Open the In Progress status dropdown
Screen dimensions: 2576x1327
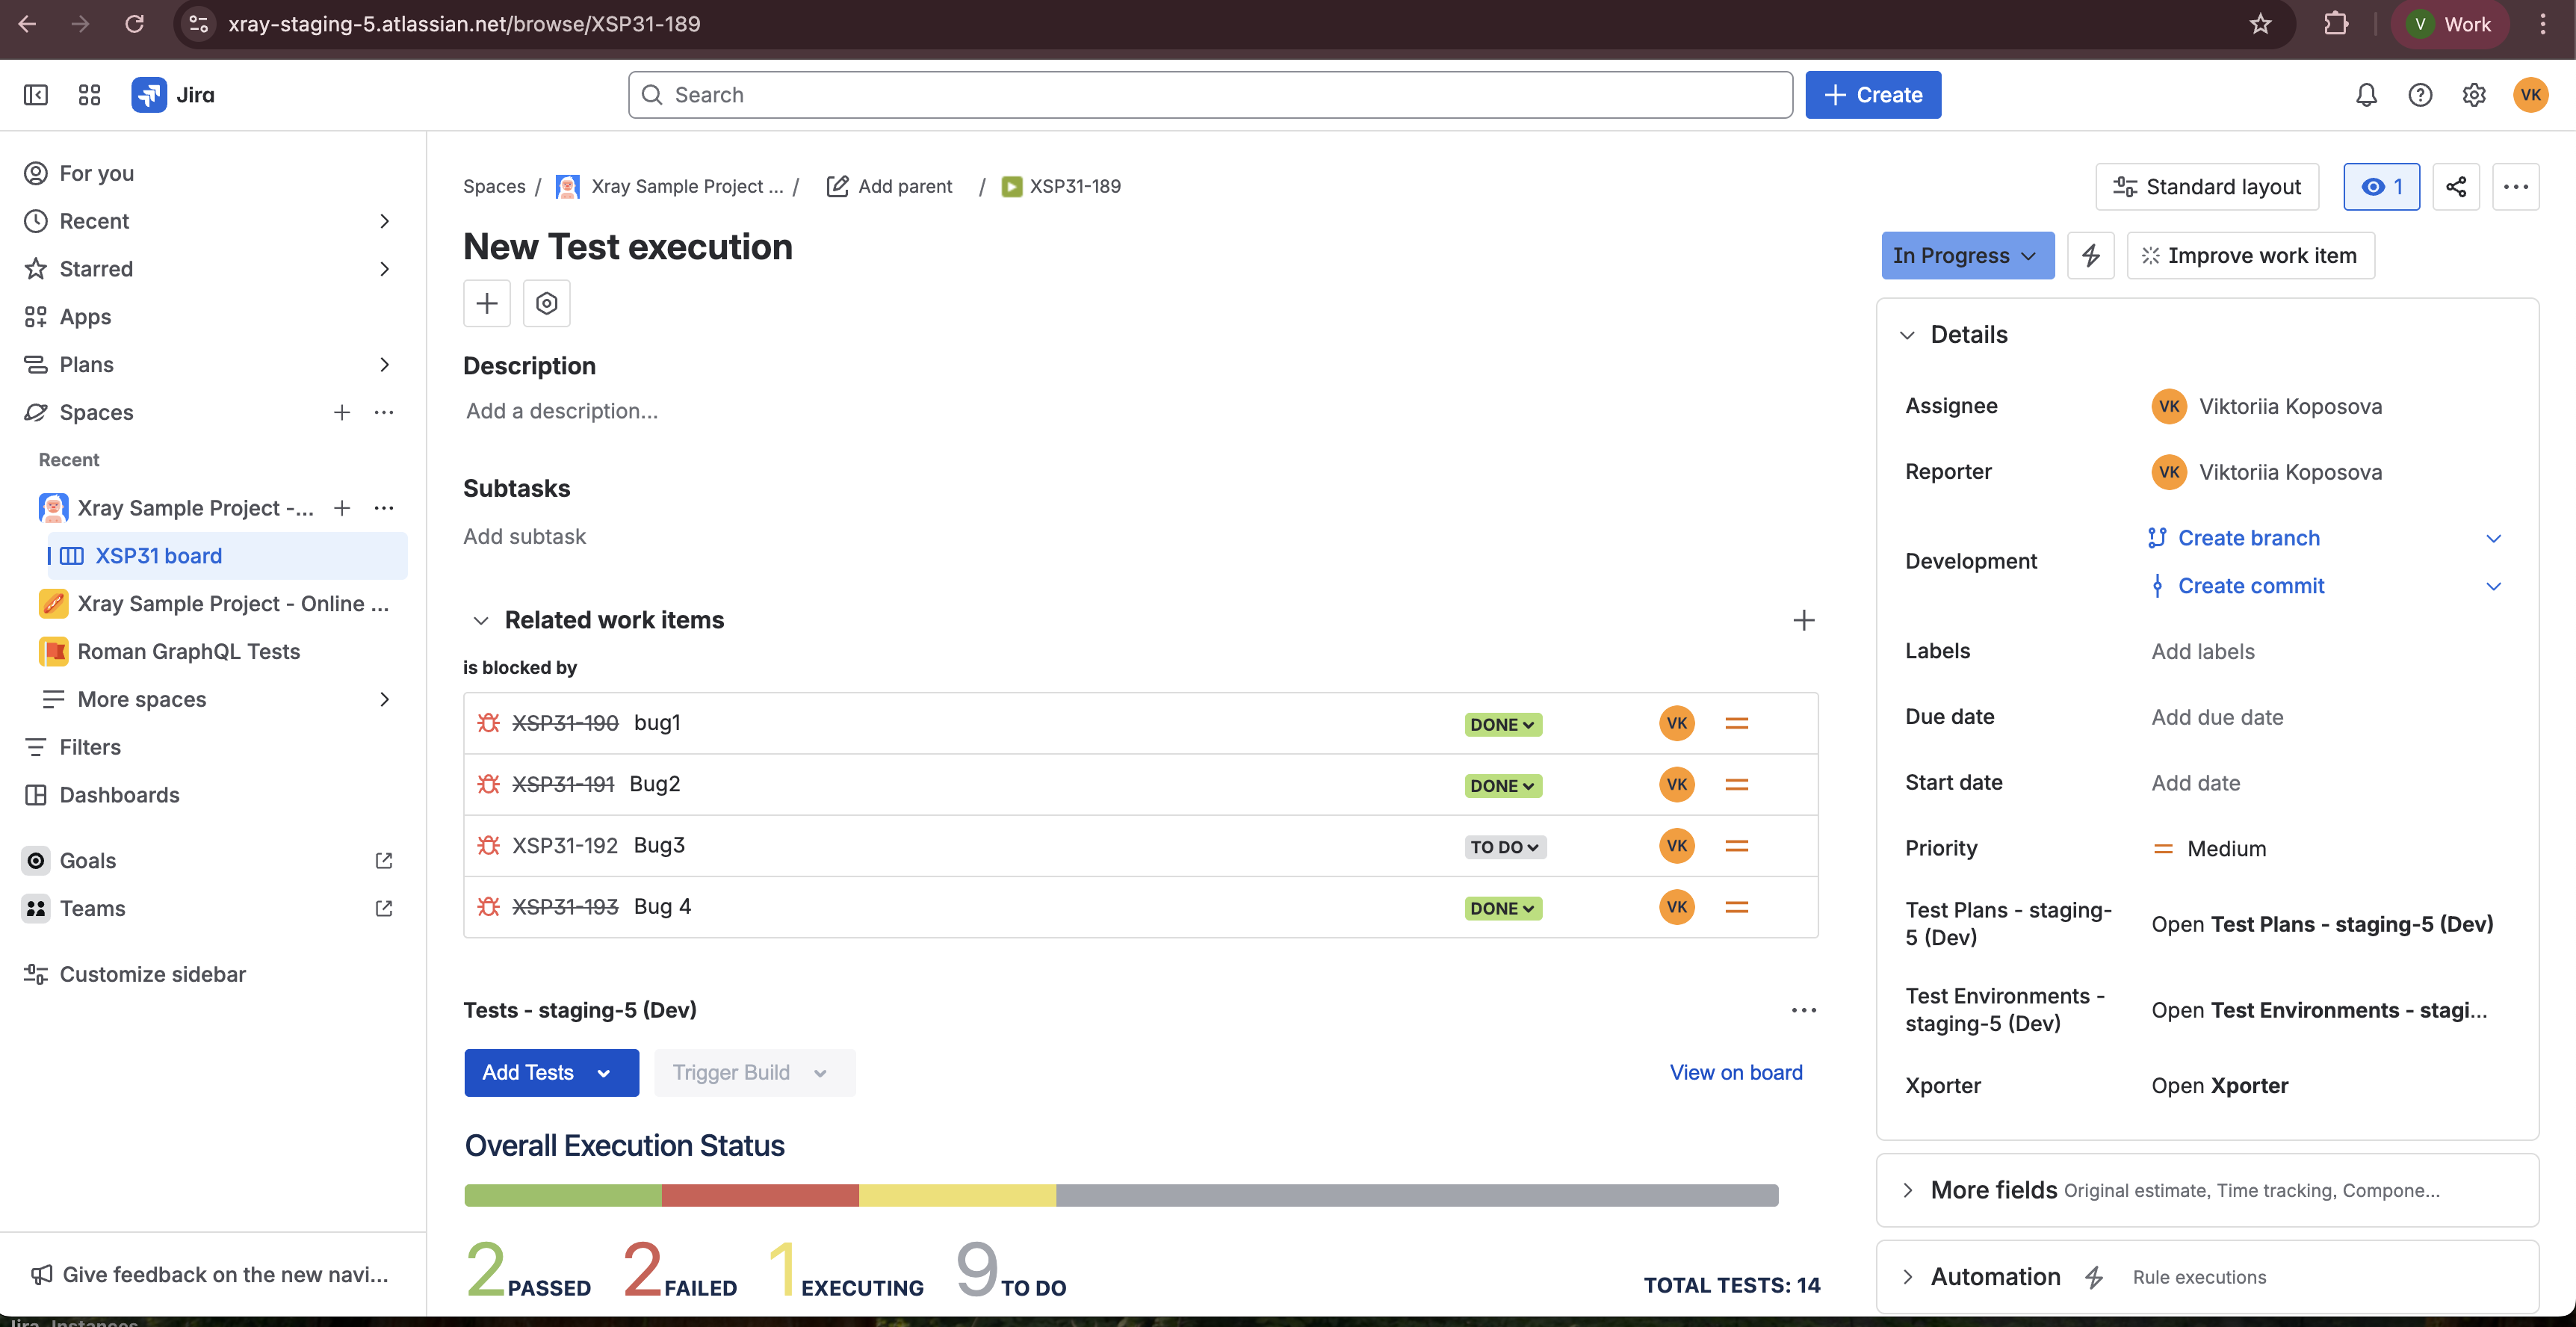[1966, 256]
